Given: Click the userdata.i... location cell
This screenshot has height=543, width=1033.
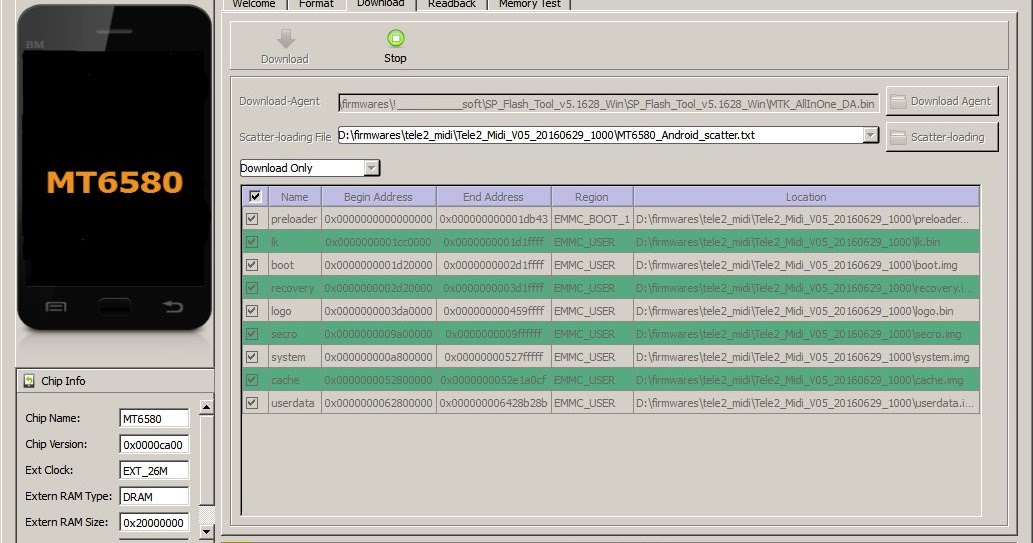Looking at the screenshot, I should click(x=806, y=403).
